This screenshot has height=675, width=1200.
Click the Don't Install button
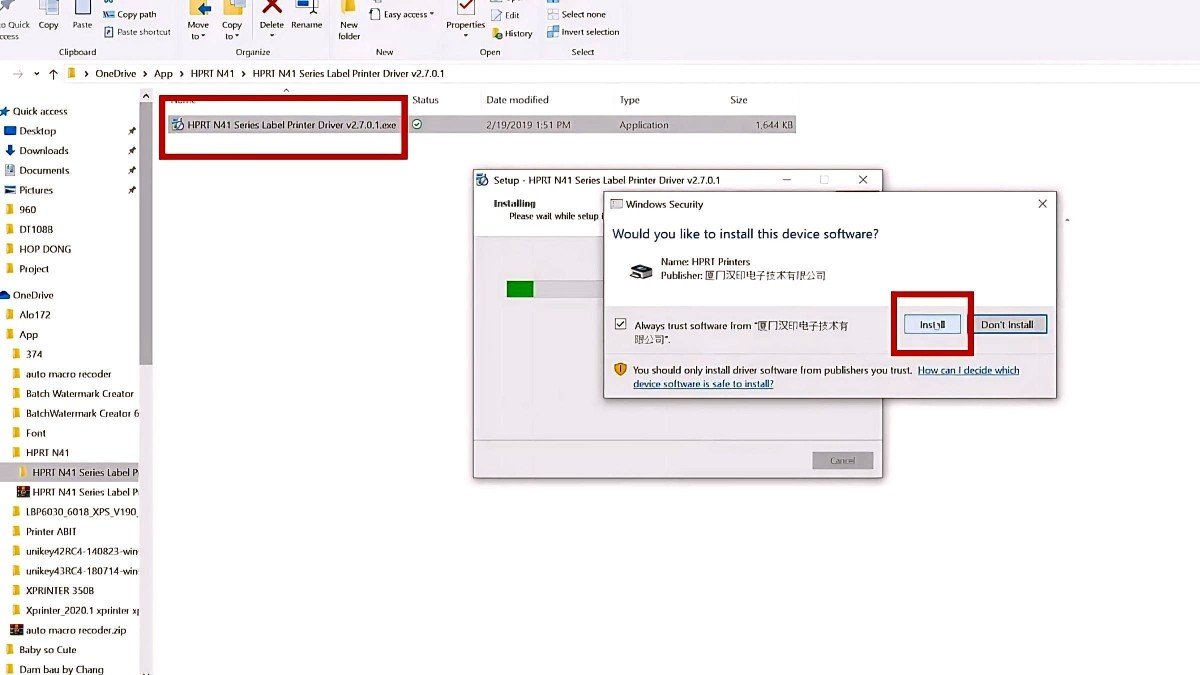[1007, 325]
